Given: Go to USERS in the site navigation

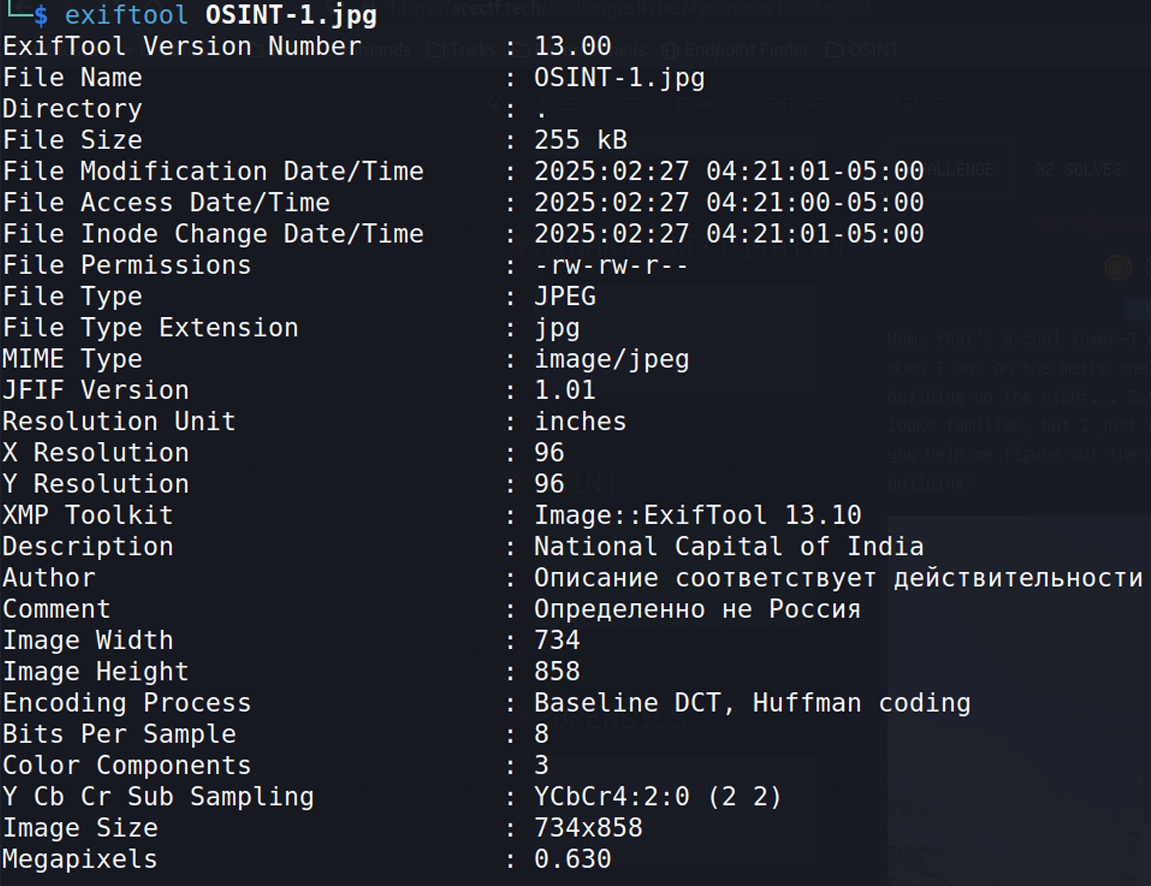Looking at the screenshot, I should [x=631, y=104].
